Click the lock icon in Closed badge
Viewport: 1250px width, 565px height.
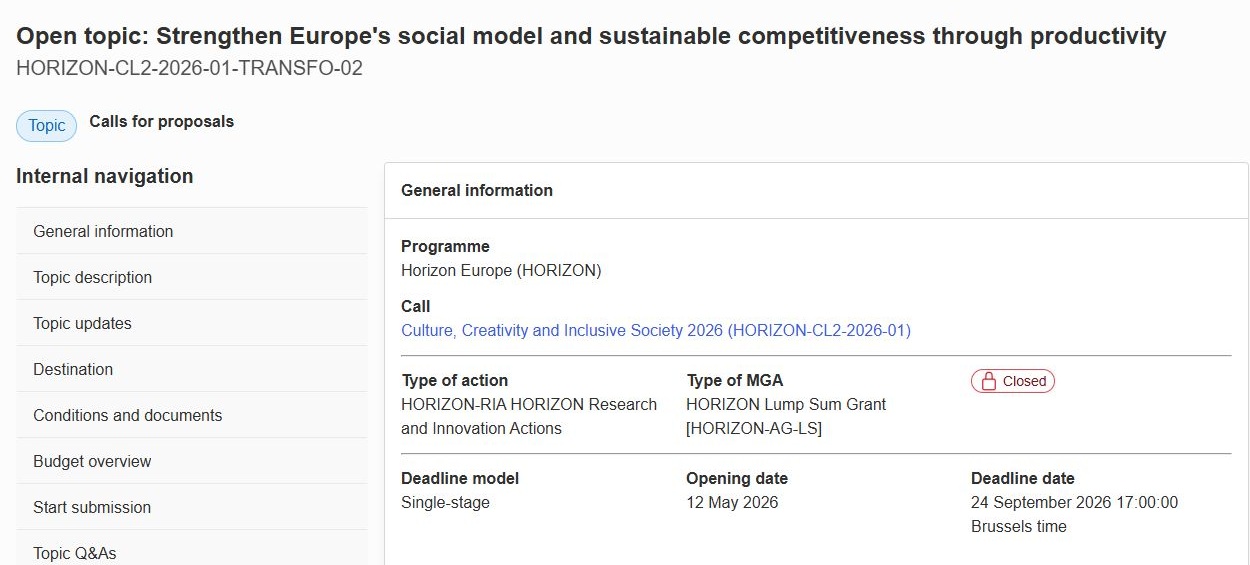coord(989,381)
